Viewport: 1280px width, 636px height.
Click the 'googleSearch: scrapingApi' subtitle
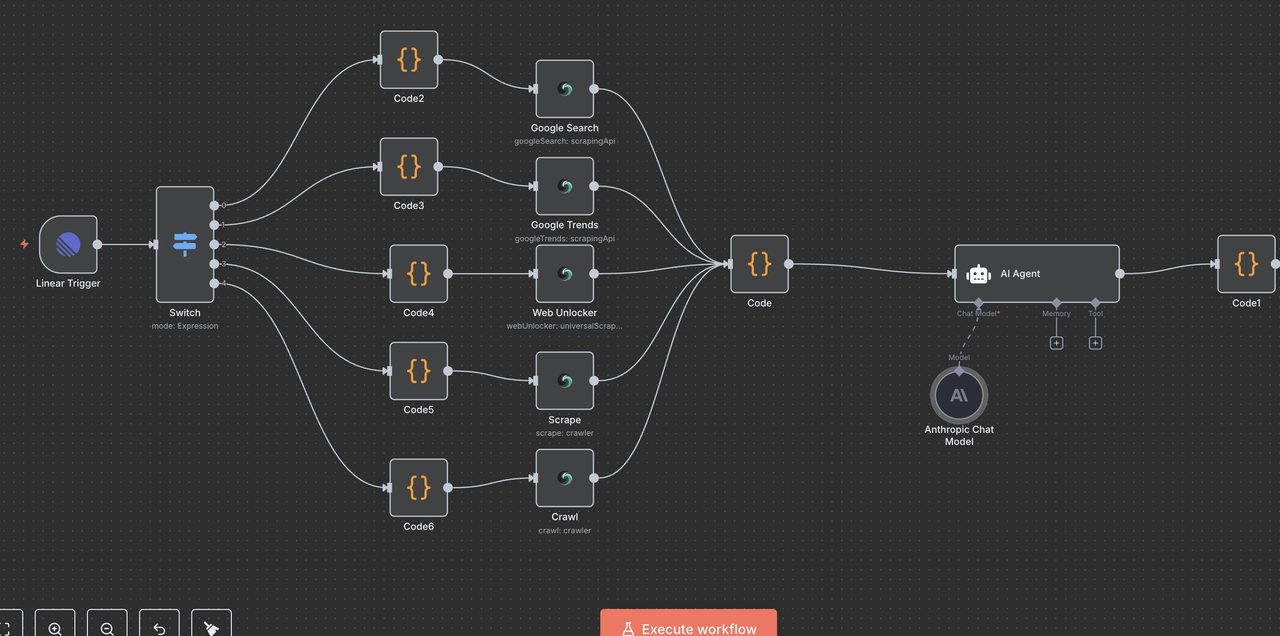[x=565, y=141]
